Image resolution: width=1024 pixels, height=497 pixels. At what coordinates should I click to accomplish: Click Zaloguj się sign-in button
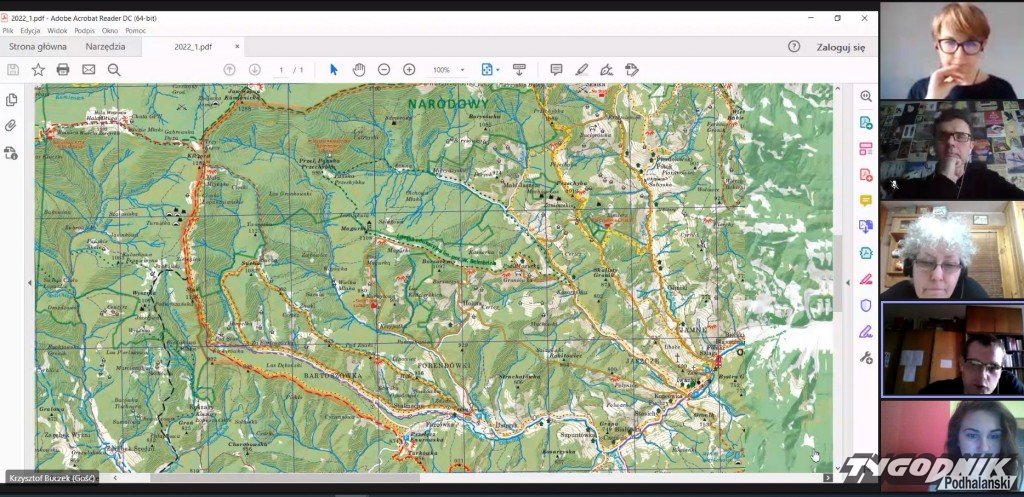[840, 47]
